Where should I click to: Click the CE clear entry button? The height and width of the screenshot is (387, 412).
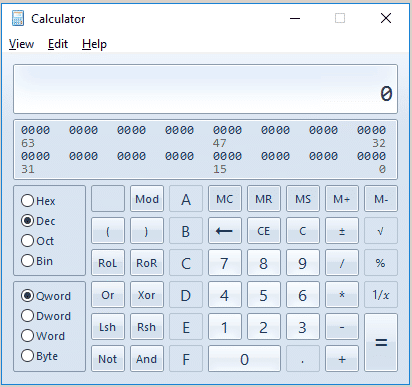[264, 231]
